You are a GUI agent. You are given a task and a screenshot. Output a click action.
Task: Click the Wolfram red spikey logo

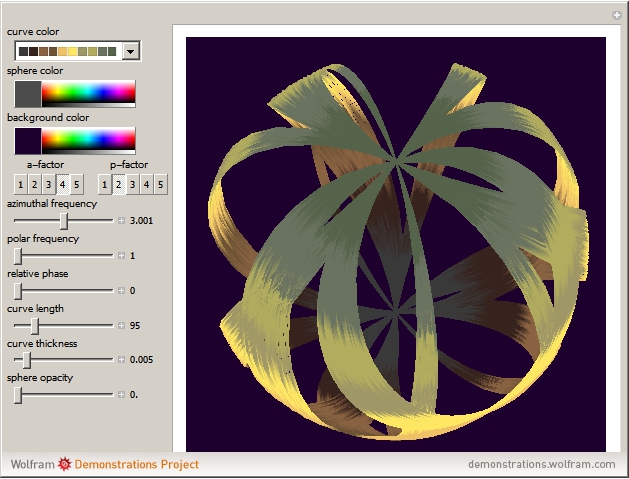[64, 464]
